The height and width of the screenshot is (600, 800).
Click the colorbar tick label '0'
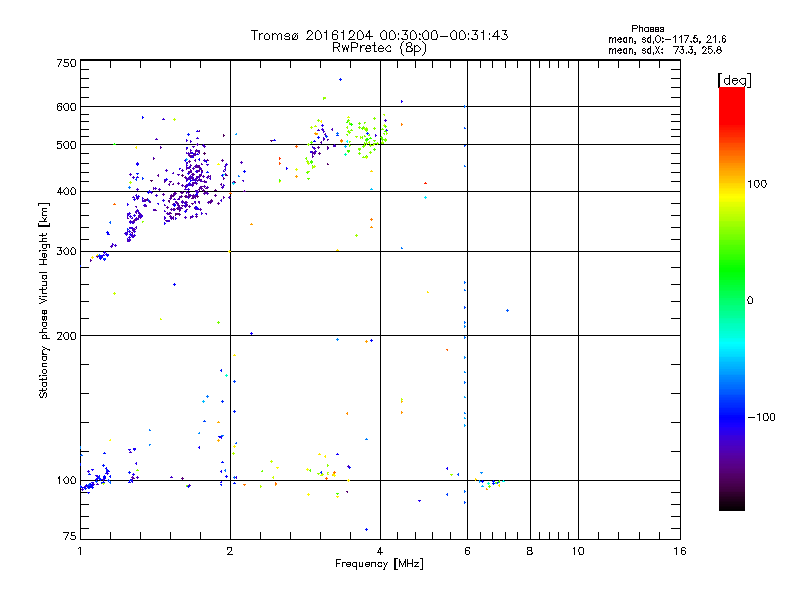749,300
